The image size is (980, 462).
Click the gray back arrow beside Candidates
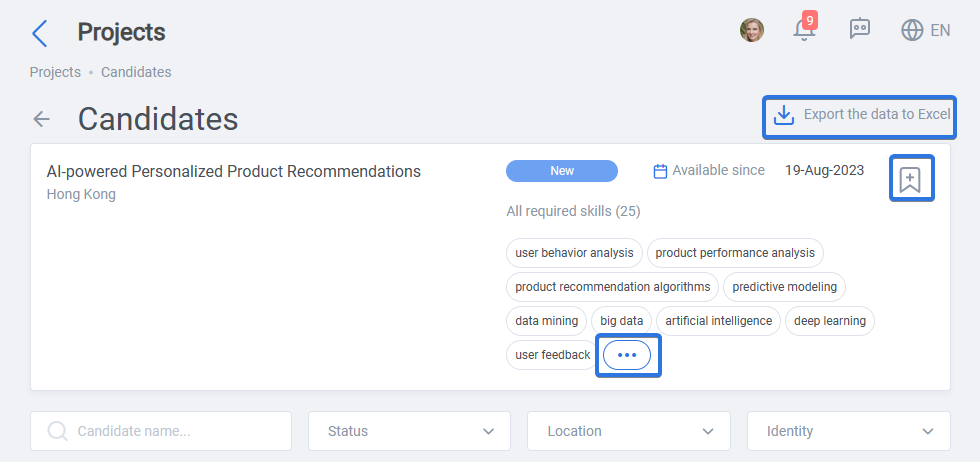(41, 119)
